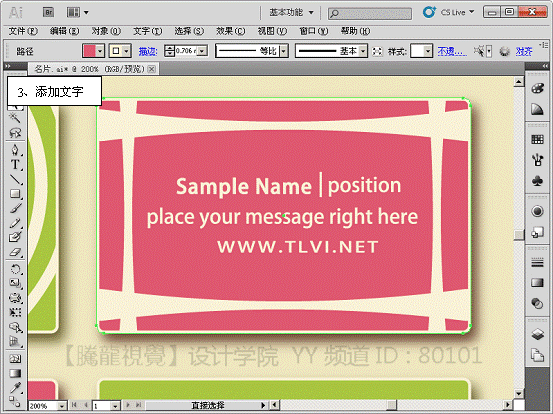Screen dimensions: 553x414
Task: Select the Magic Wand tool
Action: [x=15, y=117]
